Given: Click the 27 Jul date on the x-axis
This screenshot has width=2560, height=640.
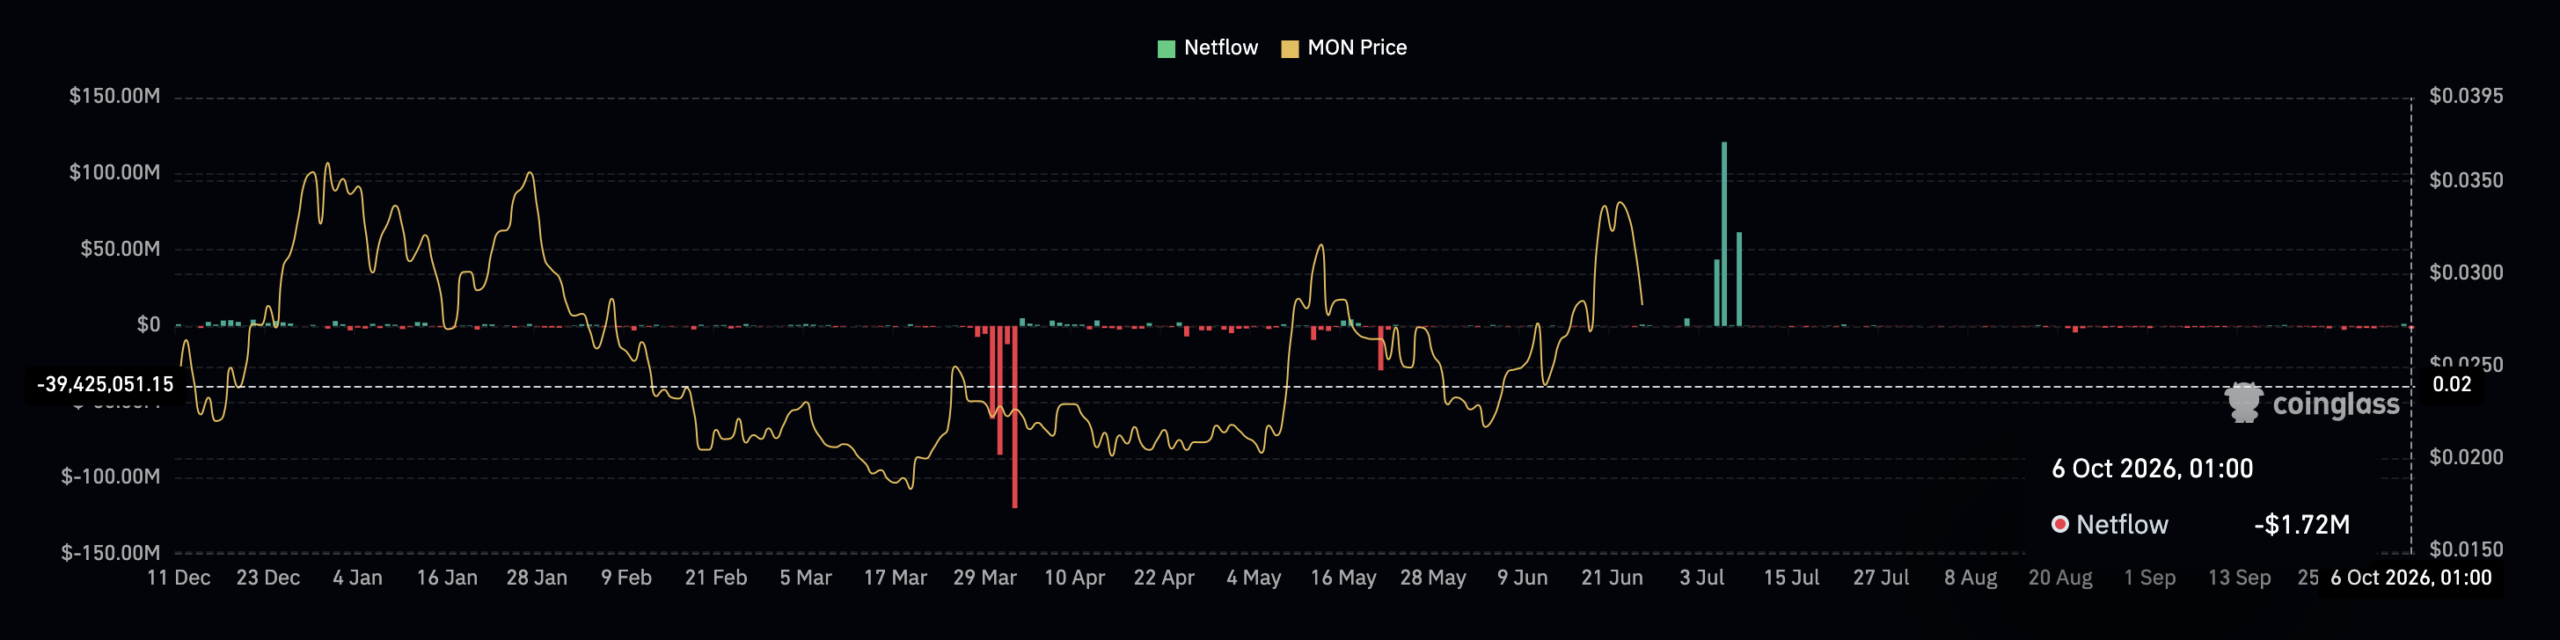Looking at the screenshot, I should tap(1881, 578).
